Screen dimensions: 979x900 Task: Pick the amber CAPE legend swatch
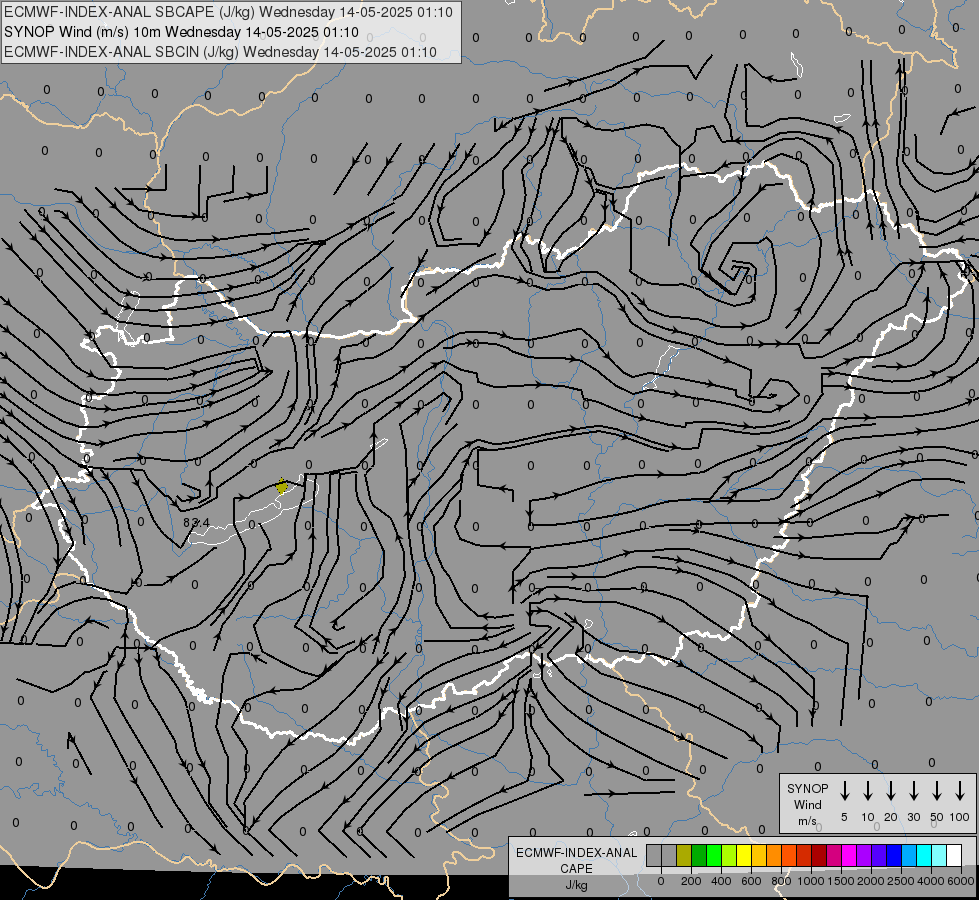pyautogui.click(x=759, y=855)
